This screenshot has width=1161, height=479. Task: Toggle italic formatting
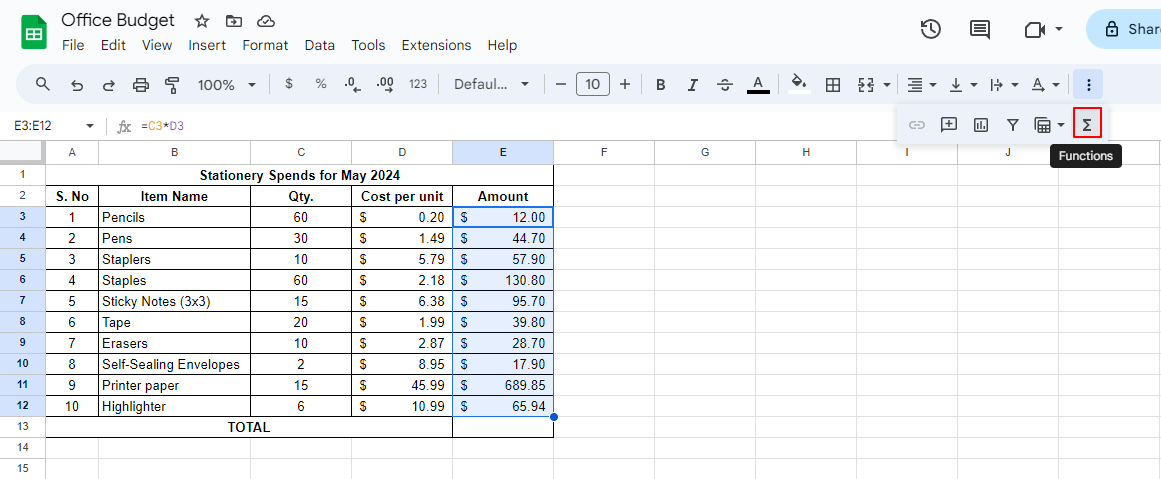tap(693, 84)
